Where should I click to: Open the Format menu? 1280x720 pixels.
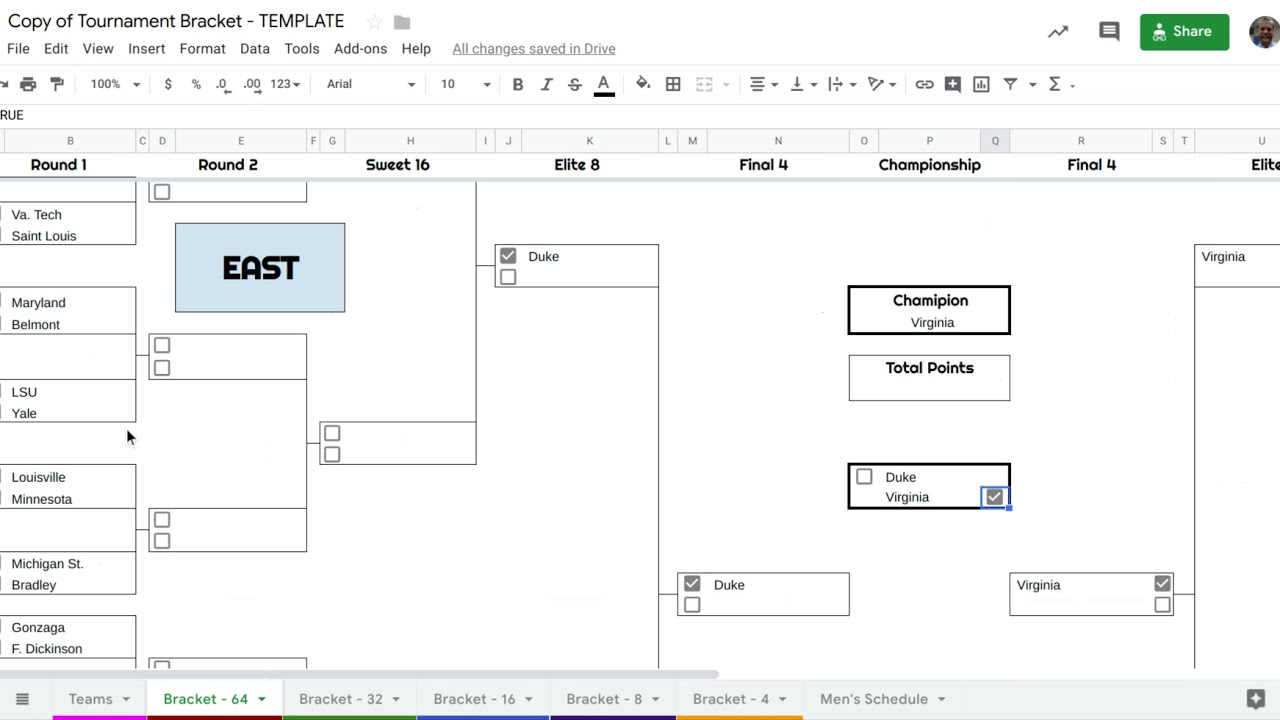pos(202,48)
